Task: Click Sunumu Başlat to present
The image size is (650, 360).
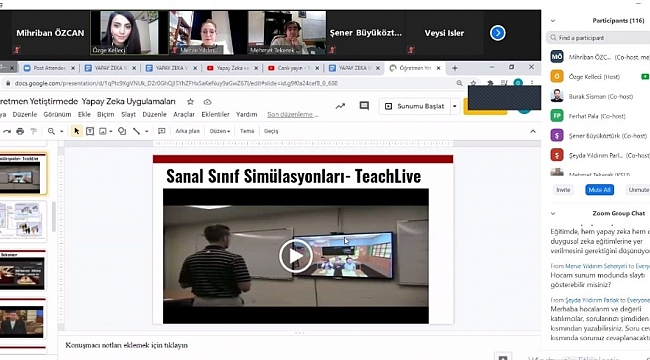Action: (415, 106)
